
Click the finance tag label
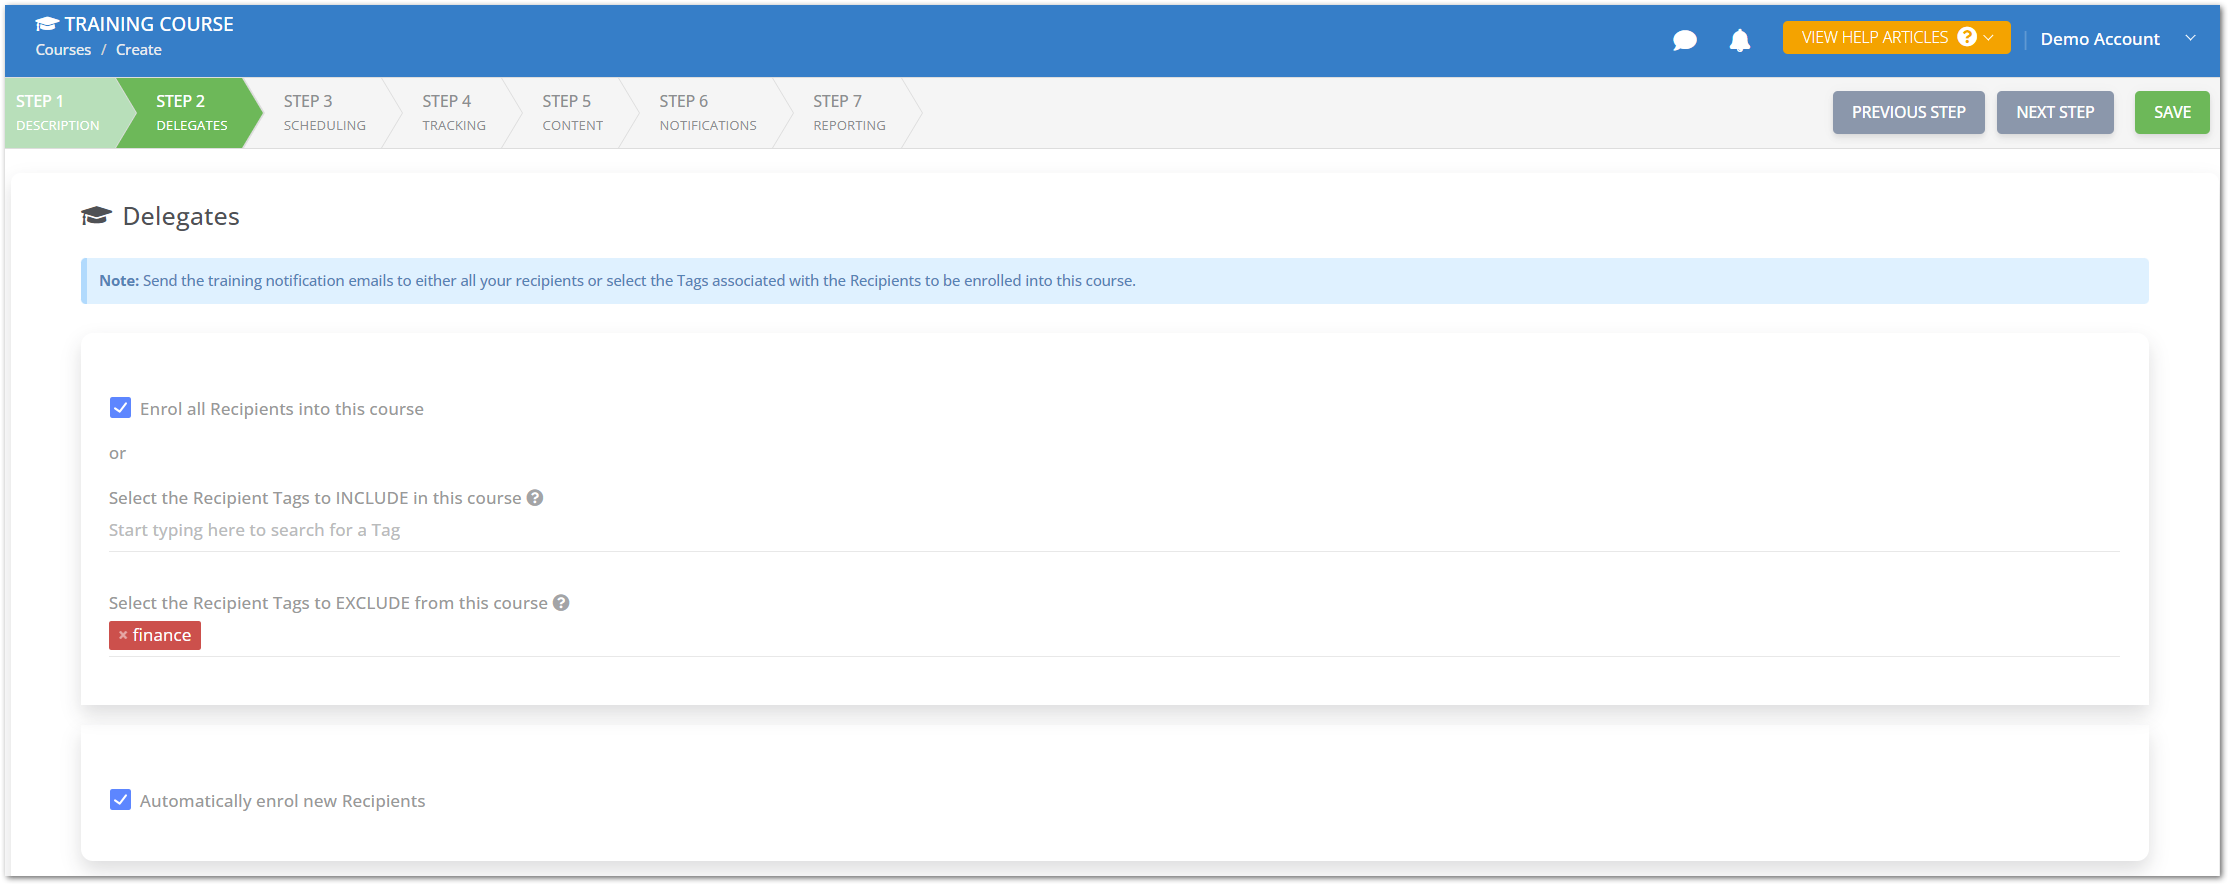pyautogui.click(x=162, y=635)
